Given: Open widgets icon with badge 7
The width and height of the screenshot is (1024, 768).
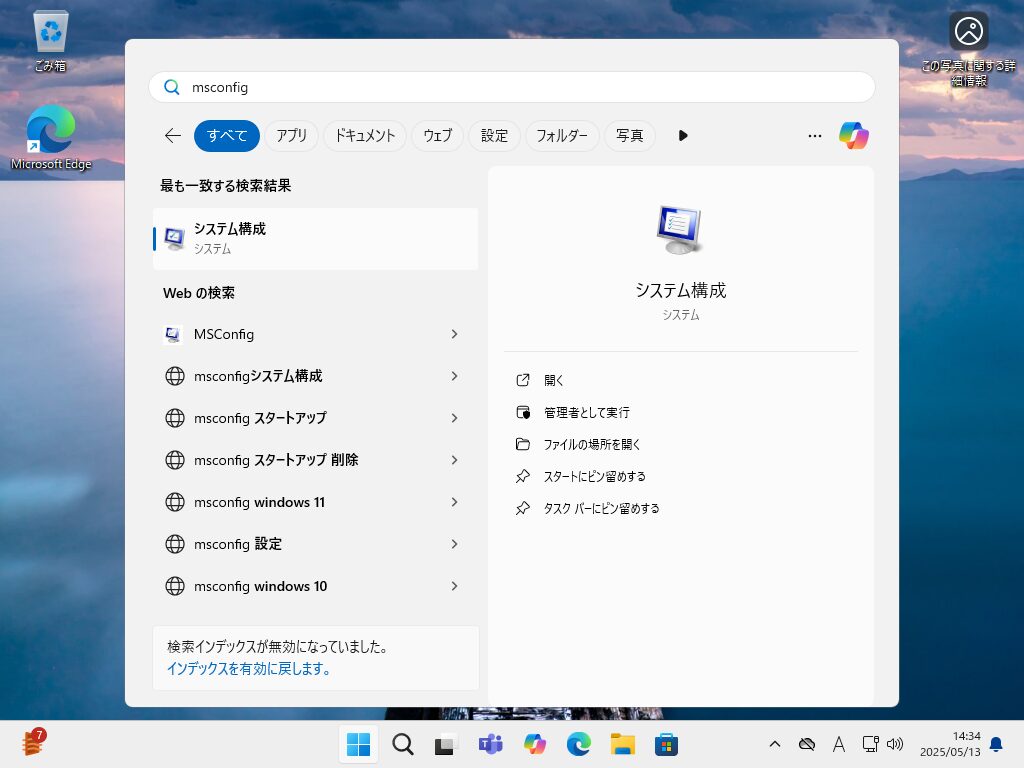Looking at the screenshot, I should point(33,743).
